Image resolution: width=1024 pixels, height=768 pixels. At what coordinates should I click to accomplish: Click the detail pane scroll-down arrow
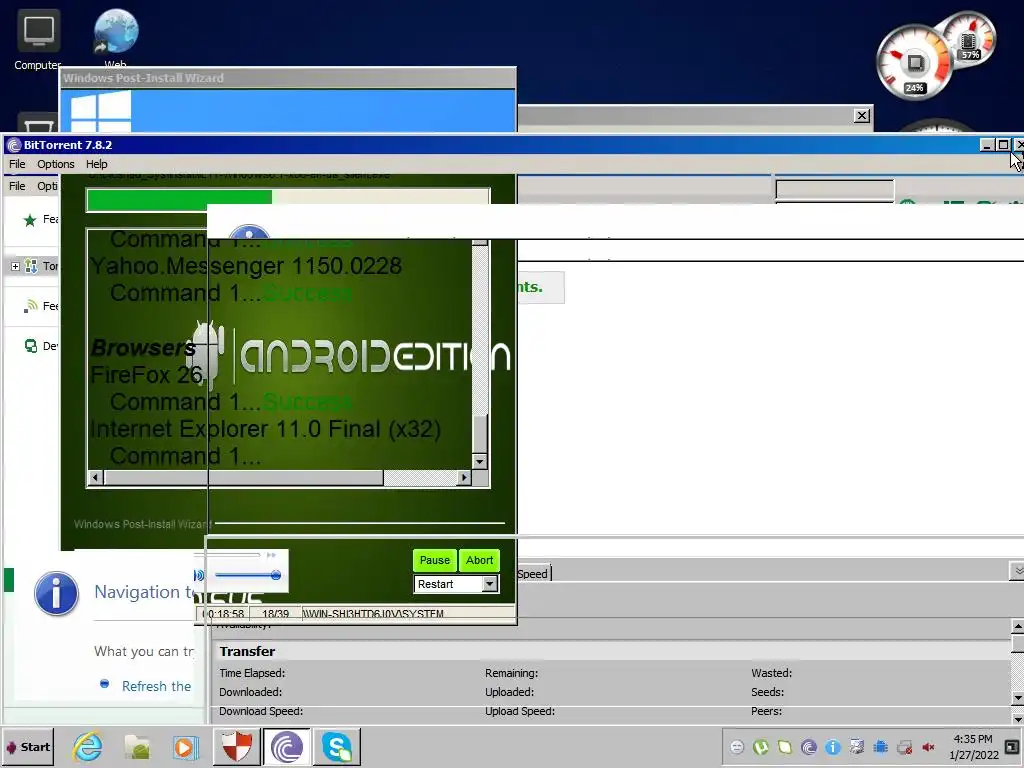[x=1017, y=698]
